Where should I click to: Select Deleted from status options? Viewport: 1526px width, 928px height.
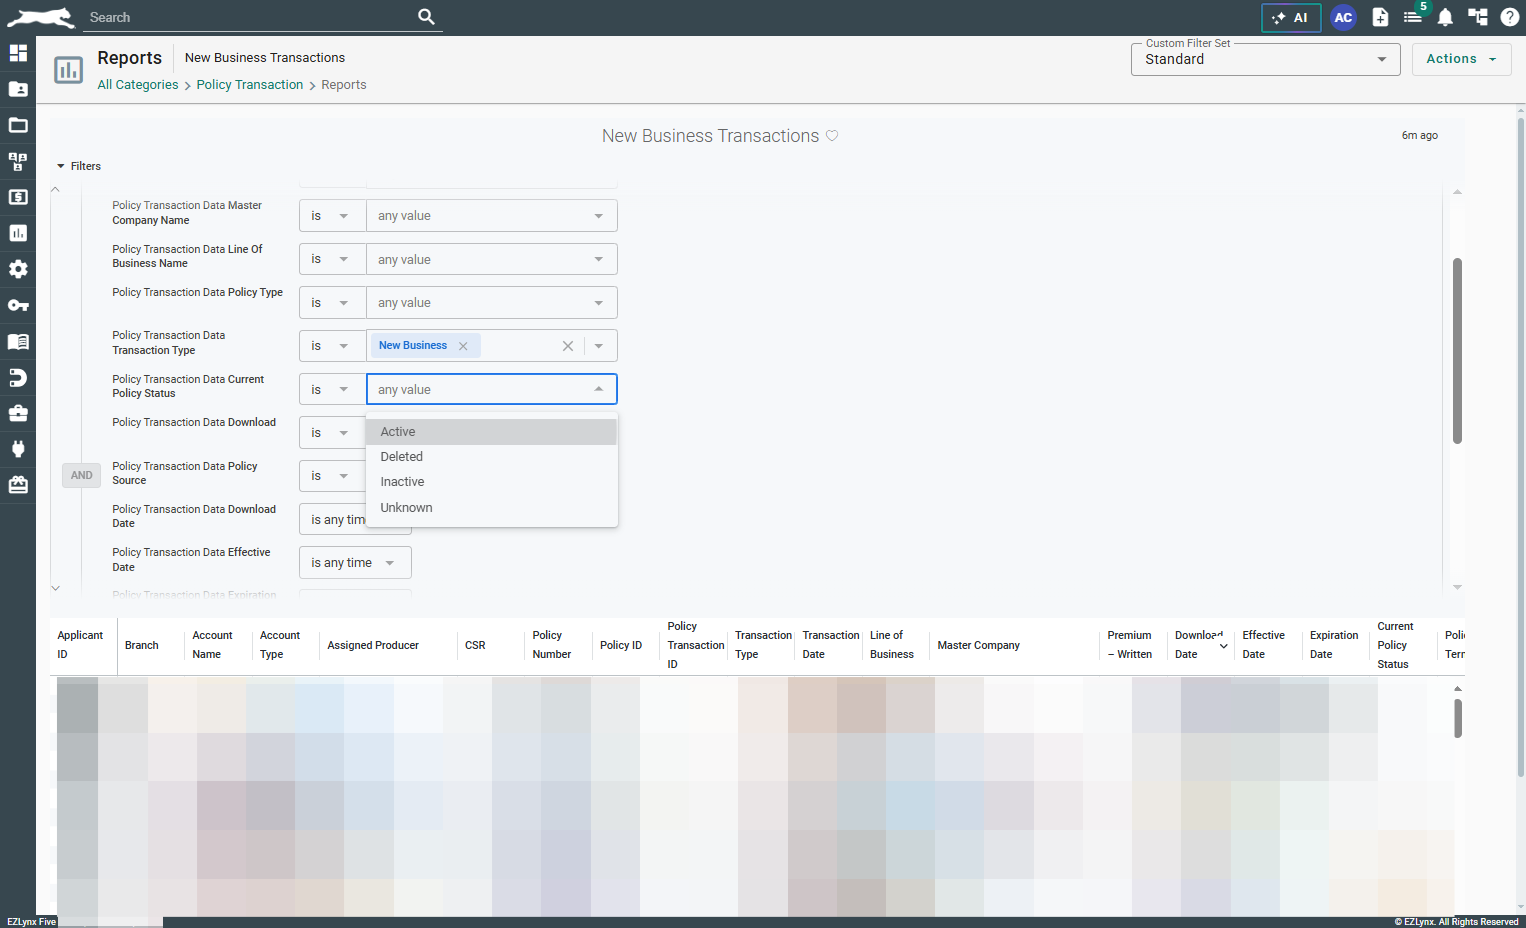pyautogui.click(x=491, y=457)
